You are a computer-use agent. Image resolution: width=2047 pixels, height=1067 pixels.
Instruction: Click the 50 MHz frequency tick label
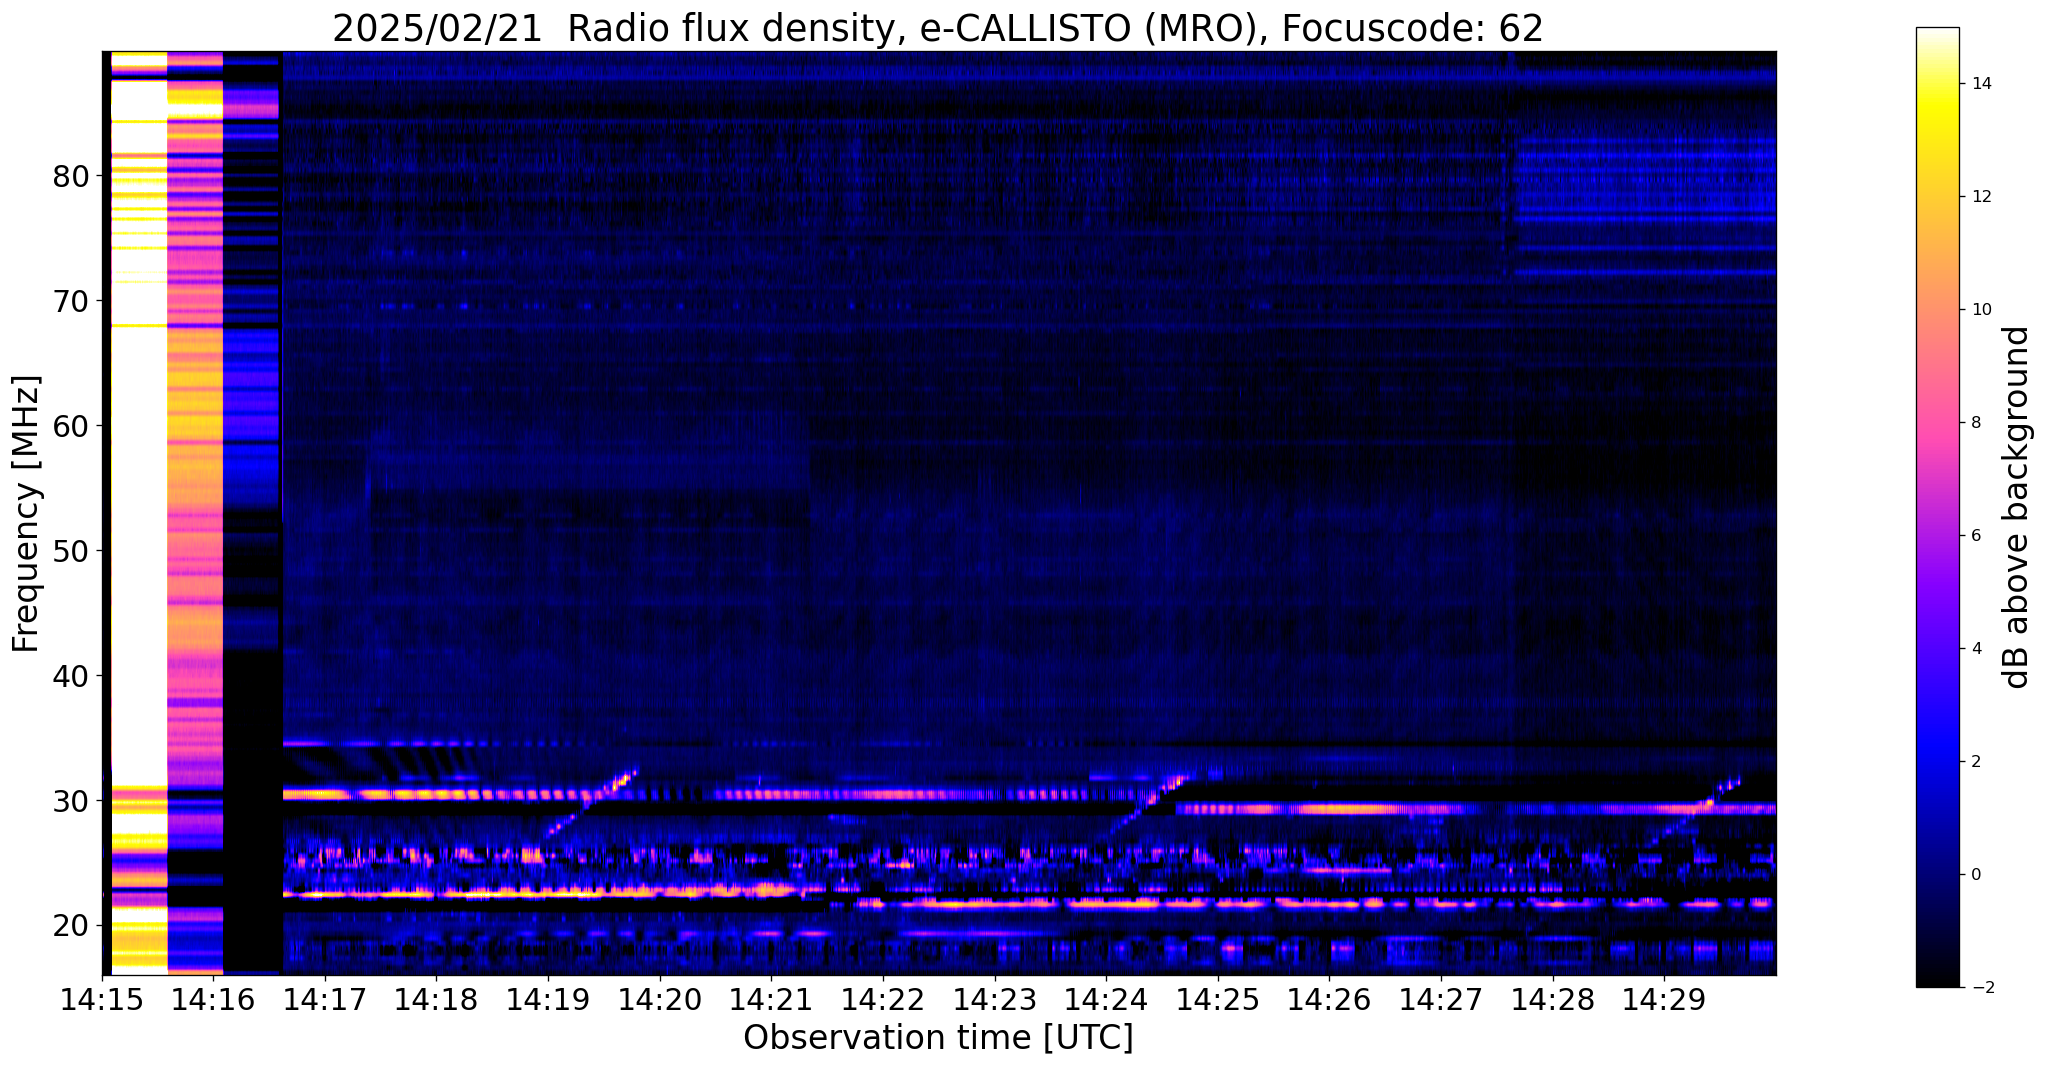pos(70,552)
